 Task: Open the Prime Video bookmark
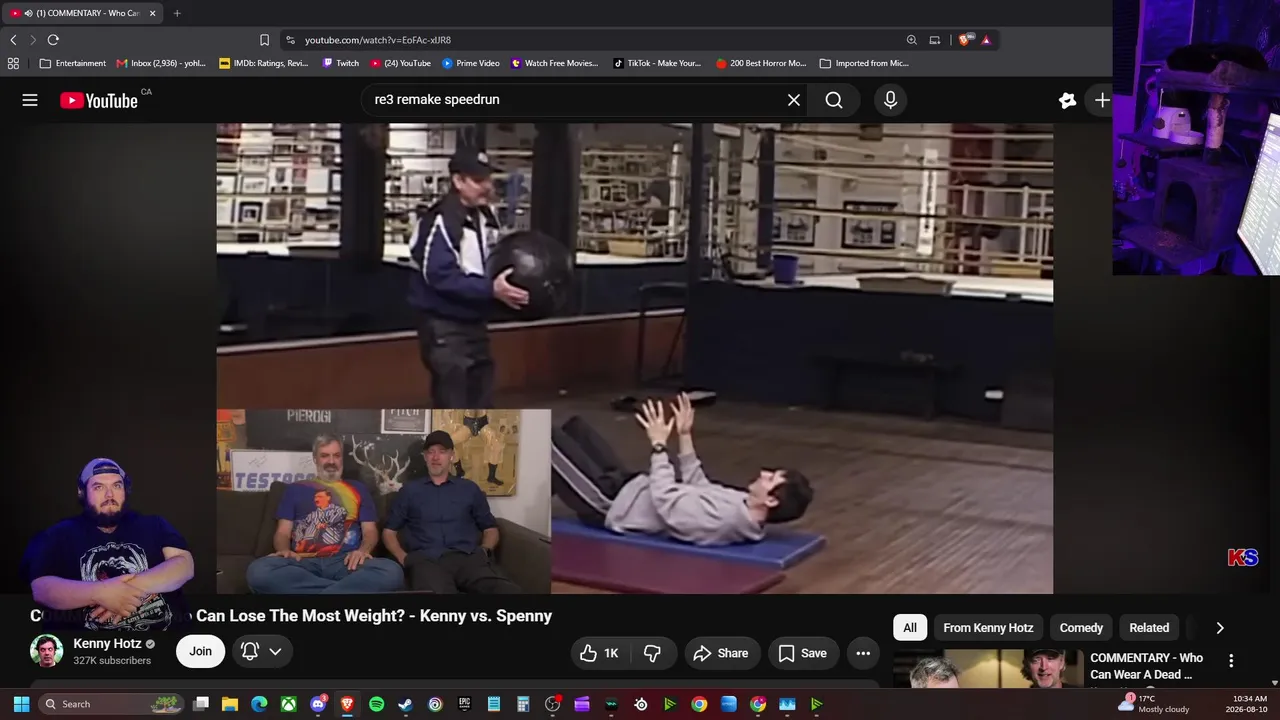coord(471,63)
